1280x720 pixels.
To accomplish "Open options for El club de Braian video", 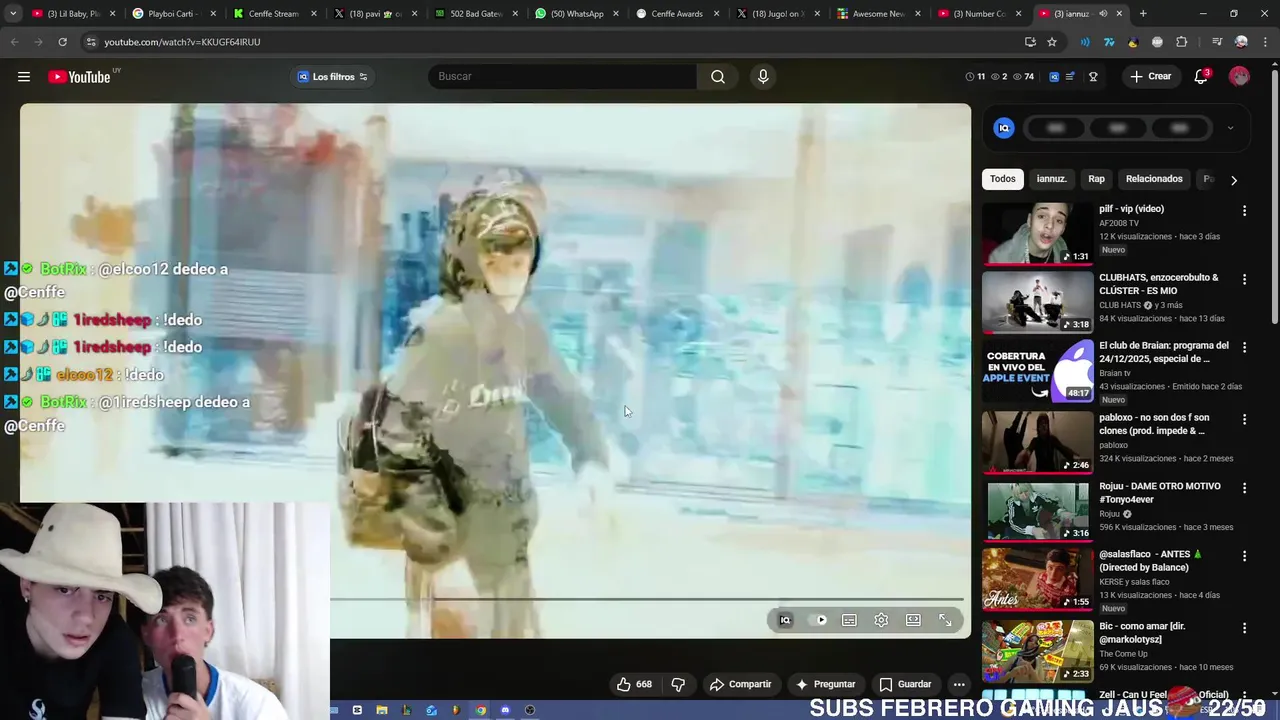I will point(1244,347).
